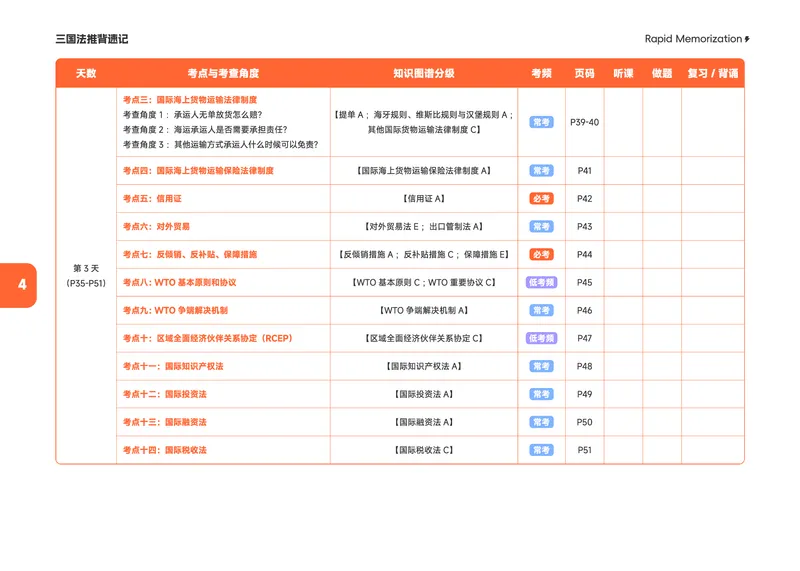The image size is (800, 571).
Task: Click 考点五：信用证
Action: point(152,199)
